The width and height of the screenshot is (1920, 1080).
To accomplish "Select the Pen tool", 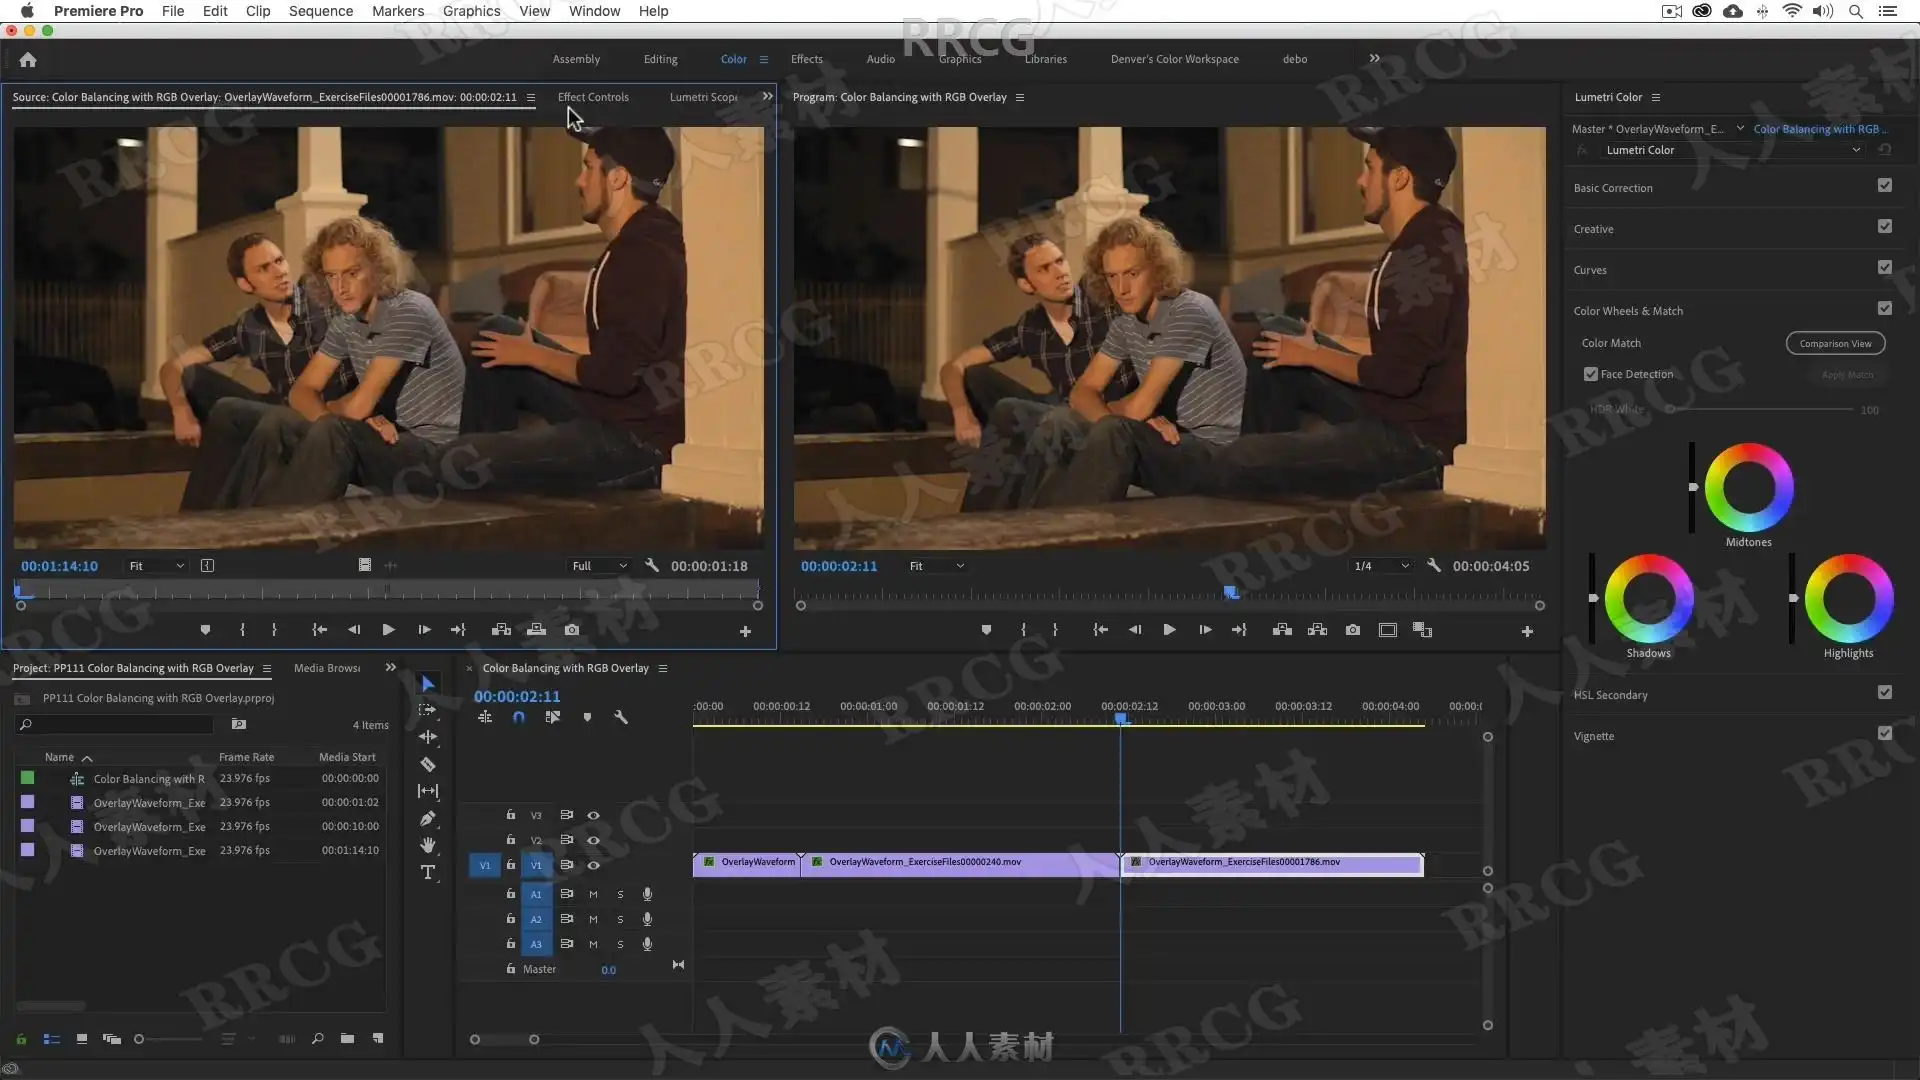I will [427, 818].
